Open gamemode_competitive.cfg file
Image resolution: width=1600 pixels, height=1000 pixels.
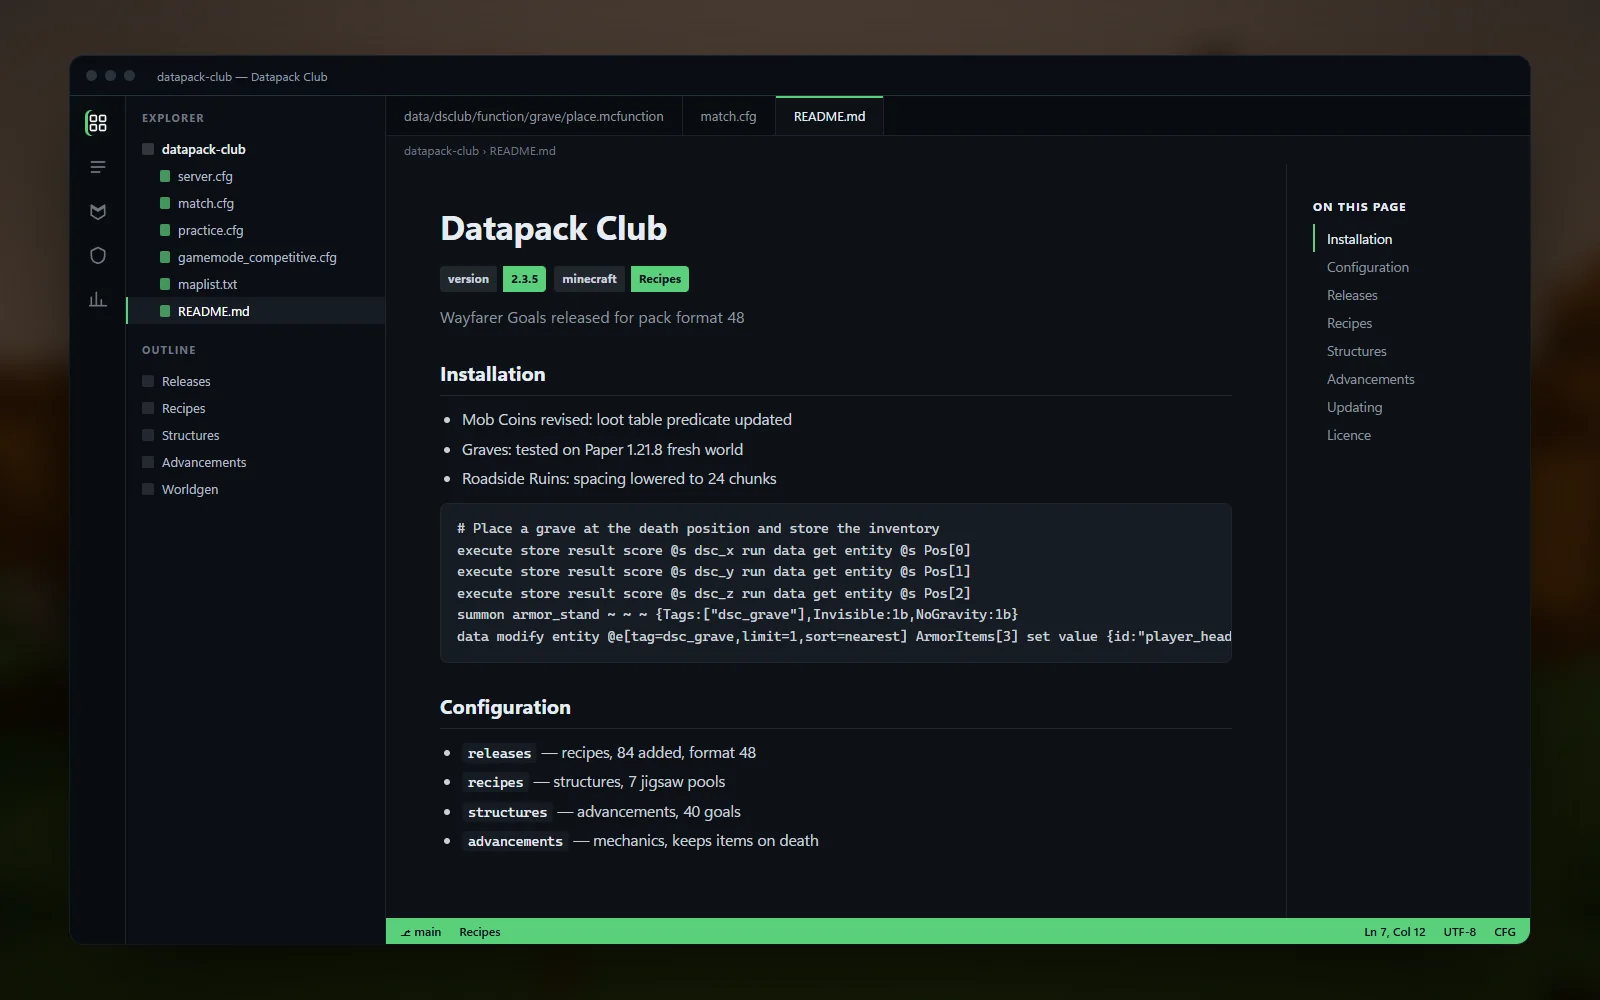(256, 257)
